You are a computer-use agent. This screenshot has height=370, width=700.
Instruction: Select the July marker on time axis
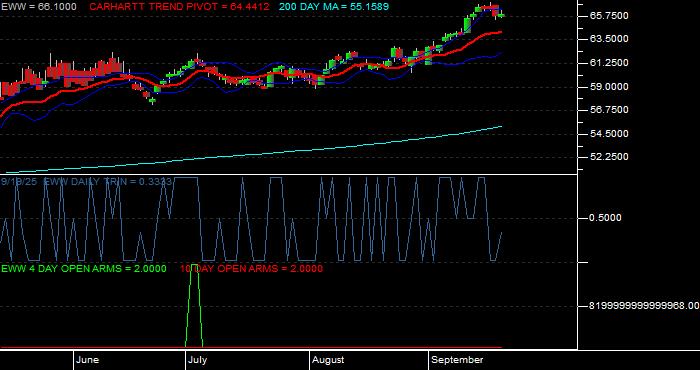[197, 360]
